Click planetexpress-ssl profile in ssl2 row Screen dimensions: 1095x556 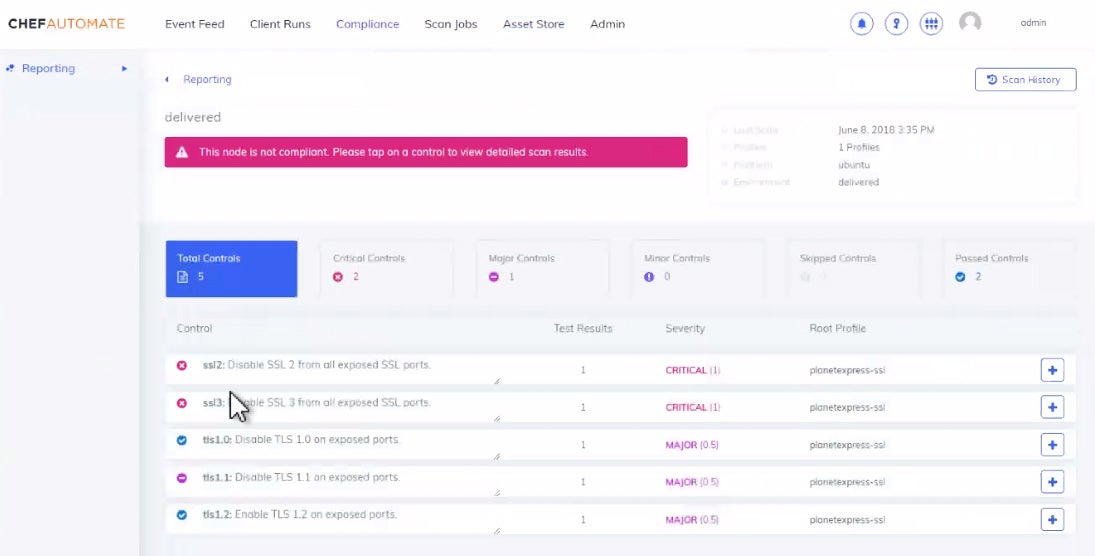(x=847, y=370)
